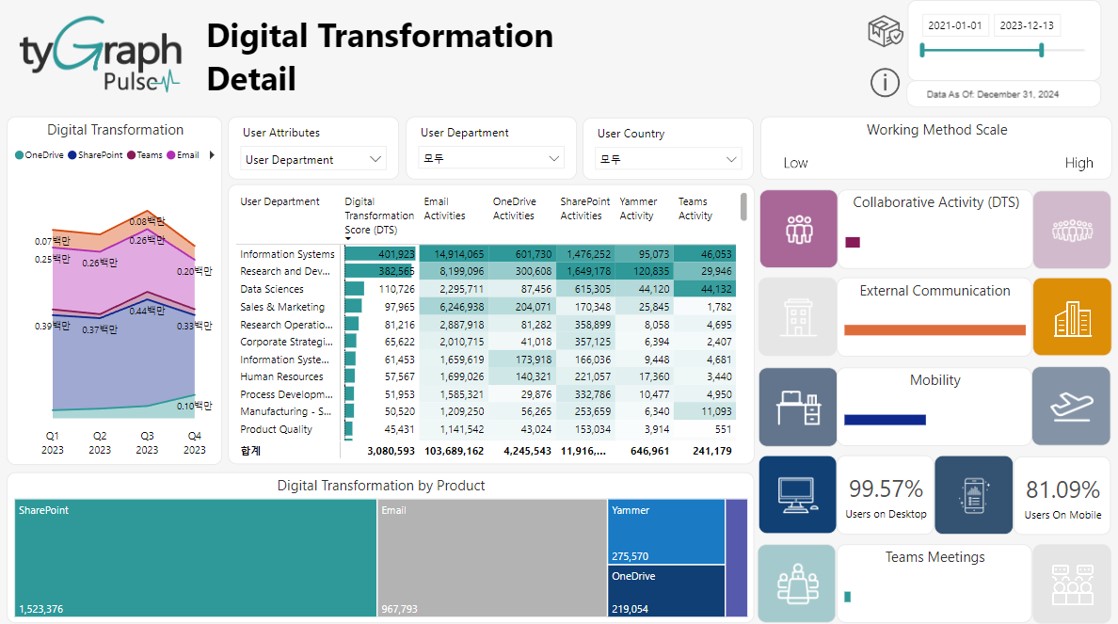Image resolution: width=1118 pixels, height=624 pixels.
Task: Sort by Yammer Activity column header
Action: [x=638, y=208]
